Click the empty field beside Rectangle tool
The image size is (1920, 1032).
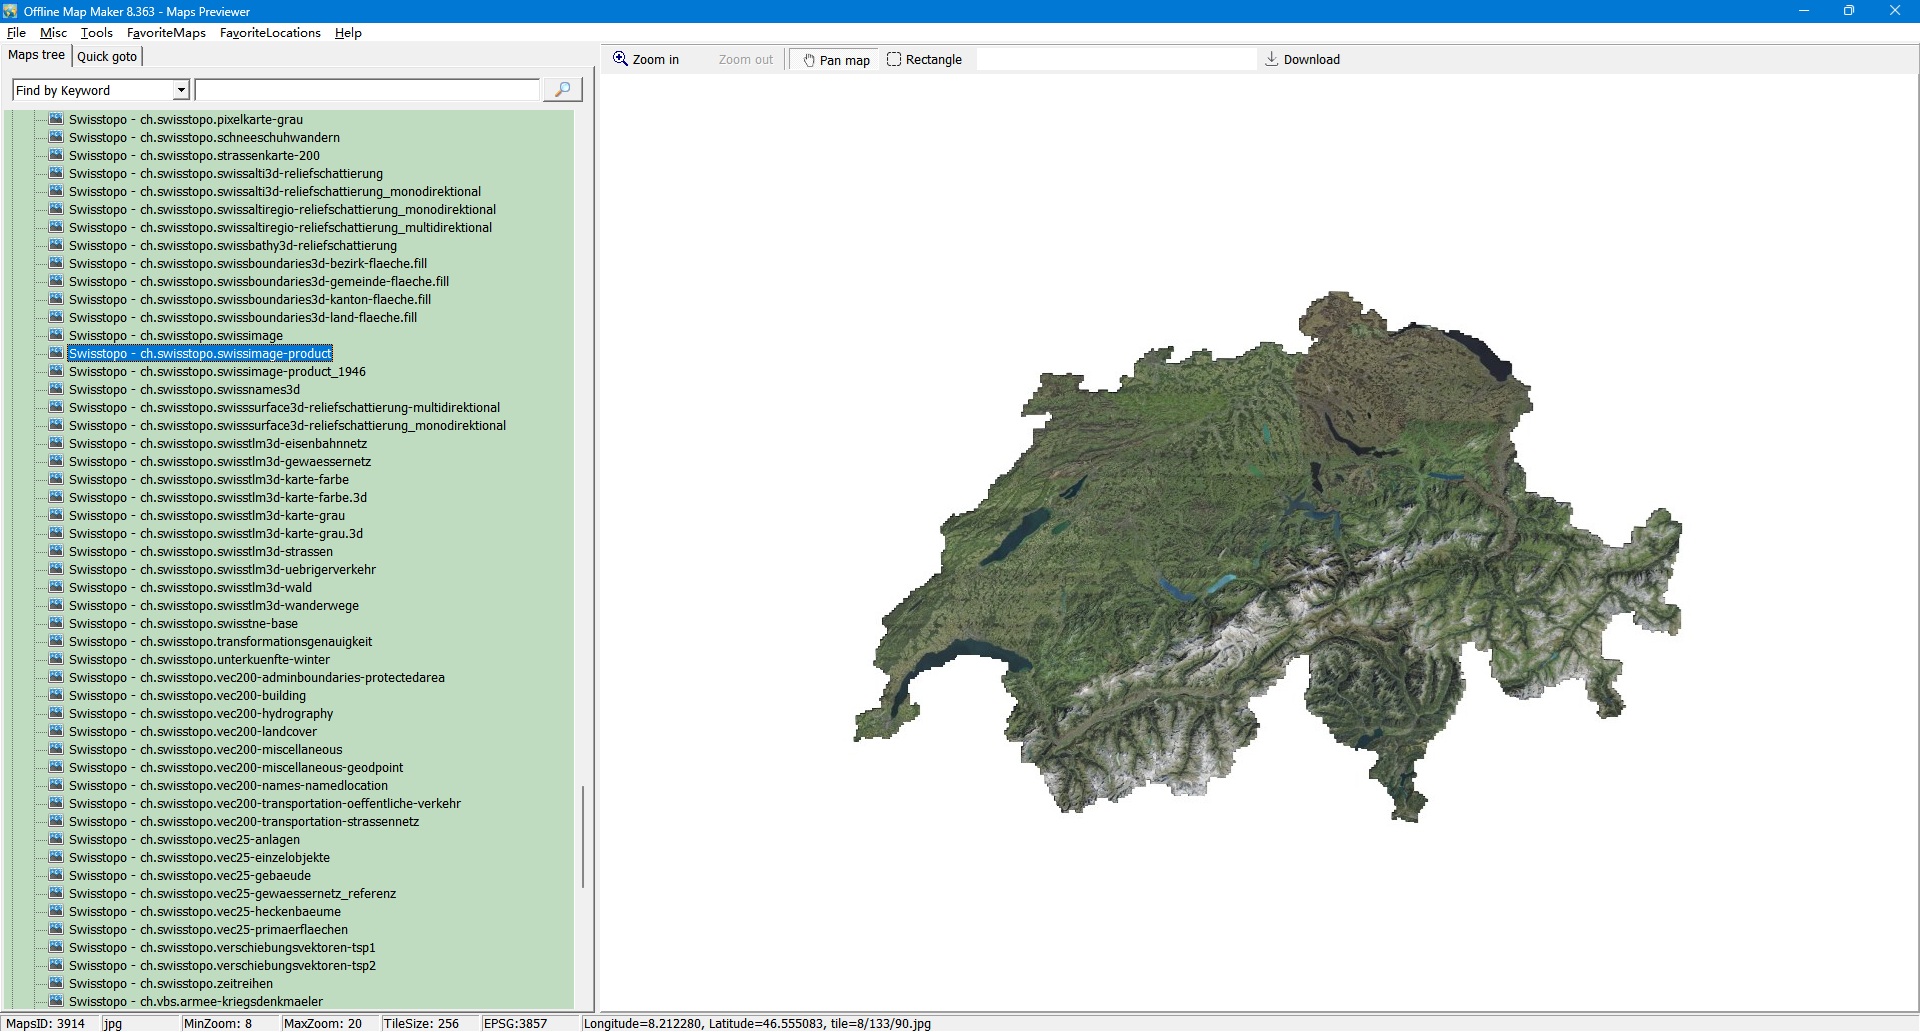click(x=1115, y=59)
